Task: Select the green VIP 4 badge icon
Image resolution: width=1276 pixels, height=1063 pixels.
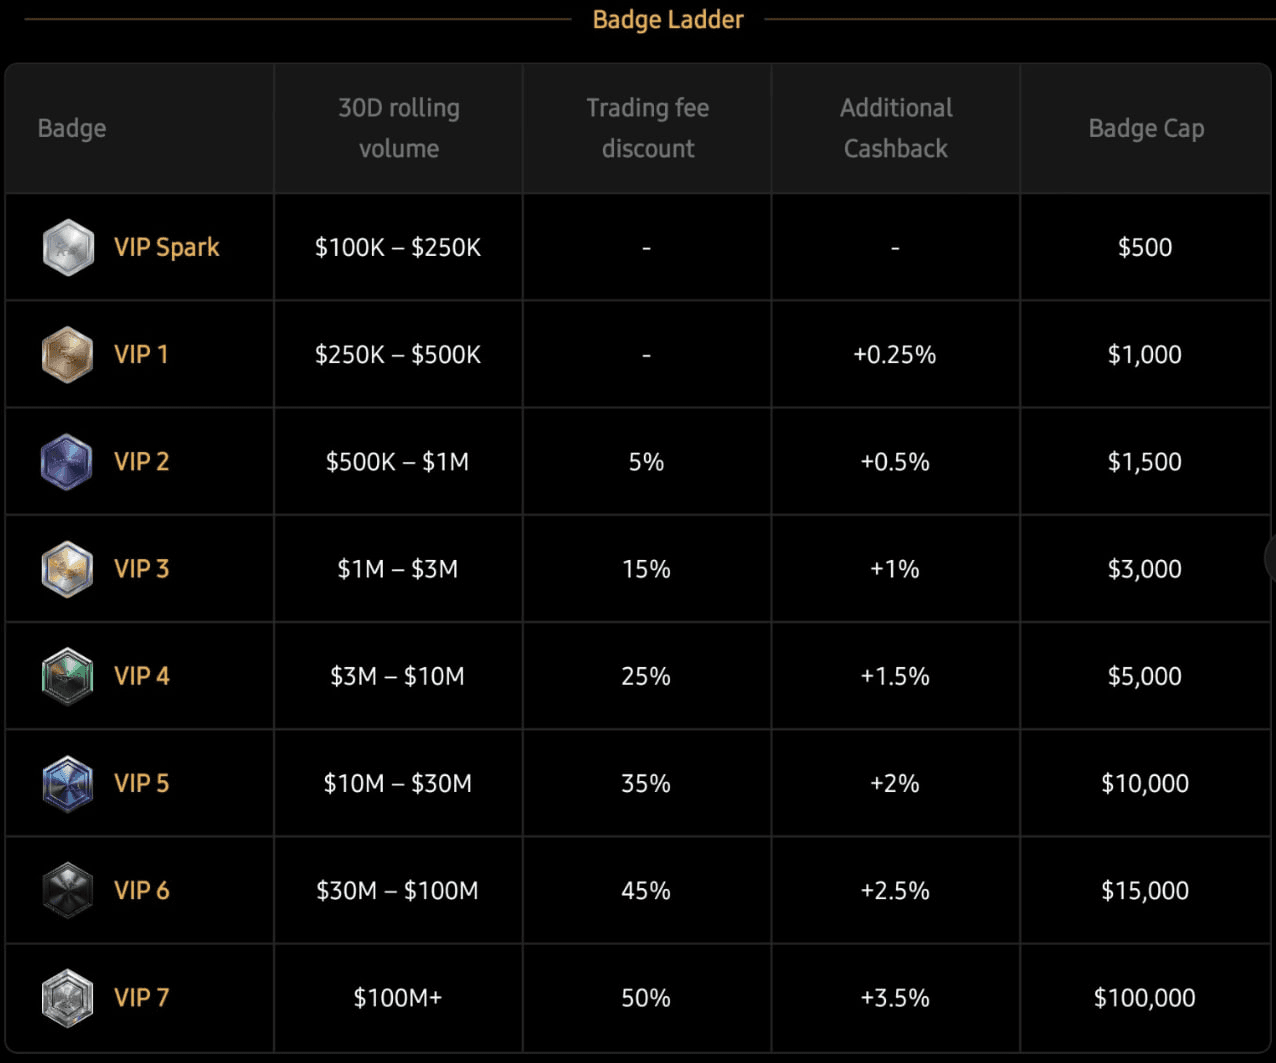Action: (x=68, y=676)
